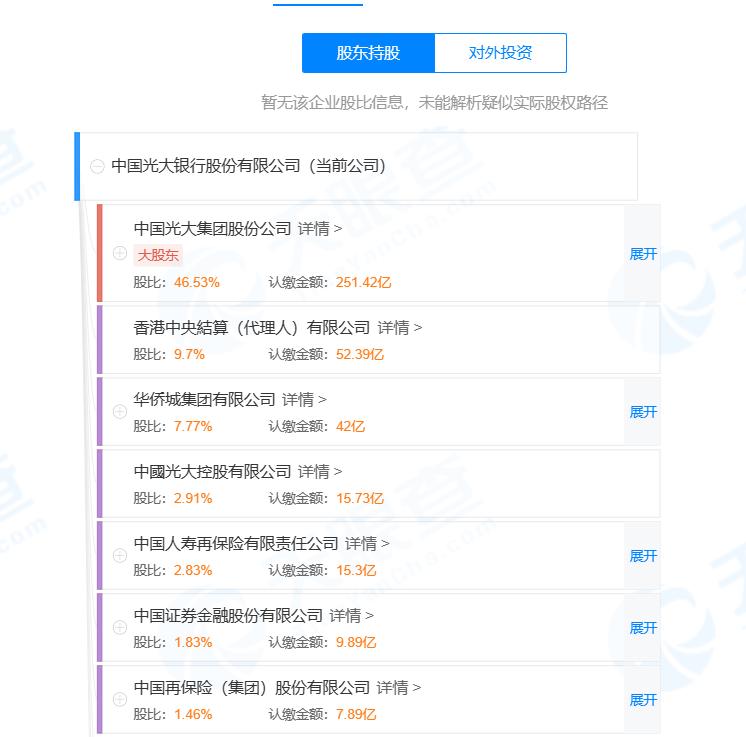Click the 大股东 tag
The image size is (746, 737).
[x=158, y=255]
